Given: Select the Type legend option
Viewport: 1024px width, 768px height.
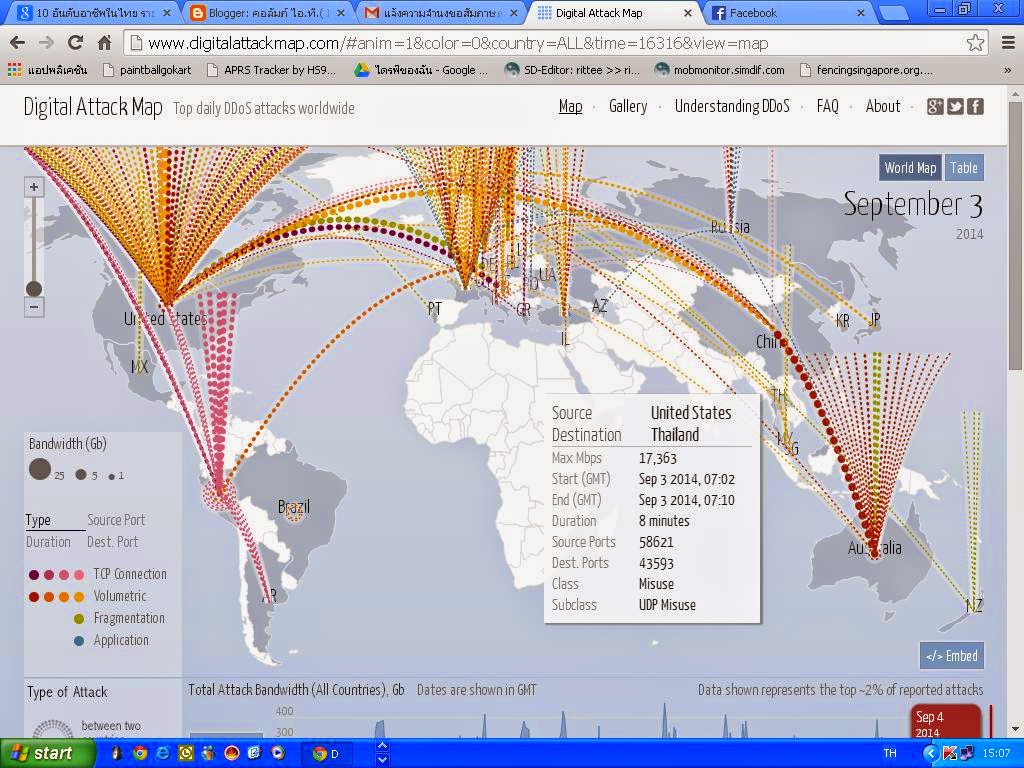Looking at the screenshot, I should pos(38,520).
